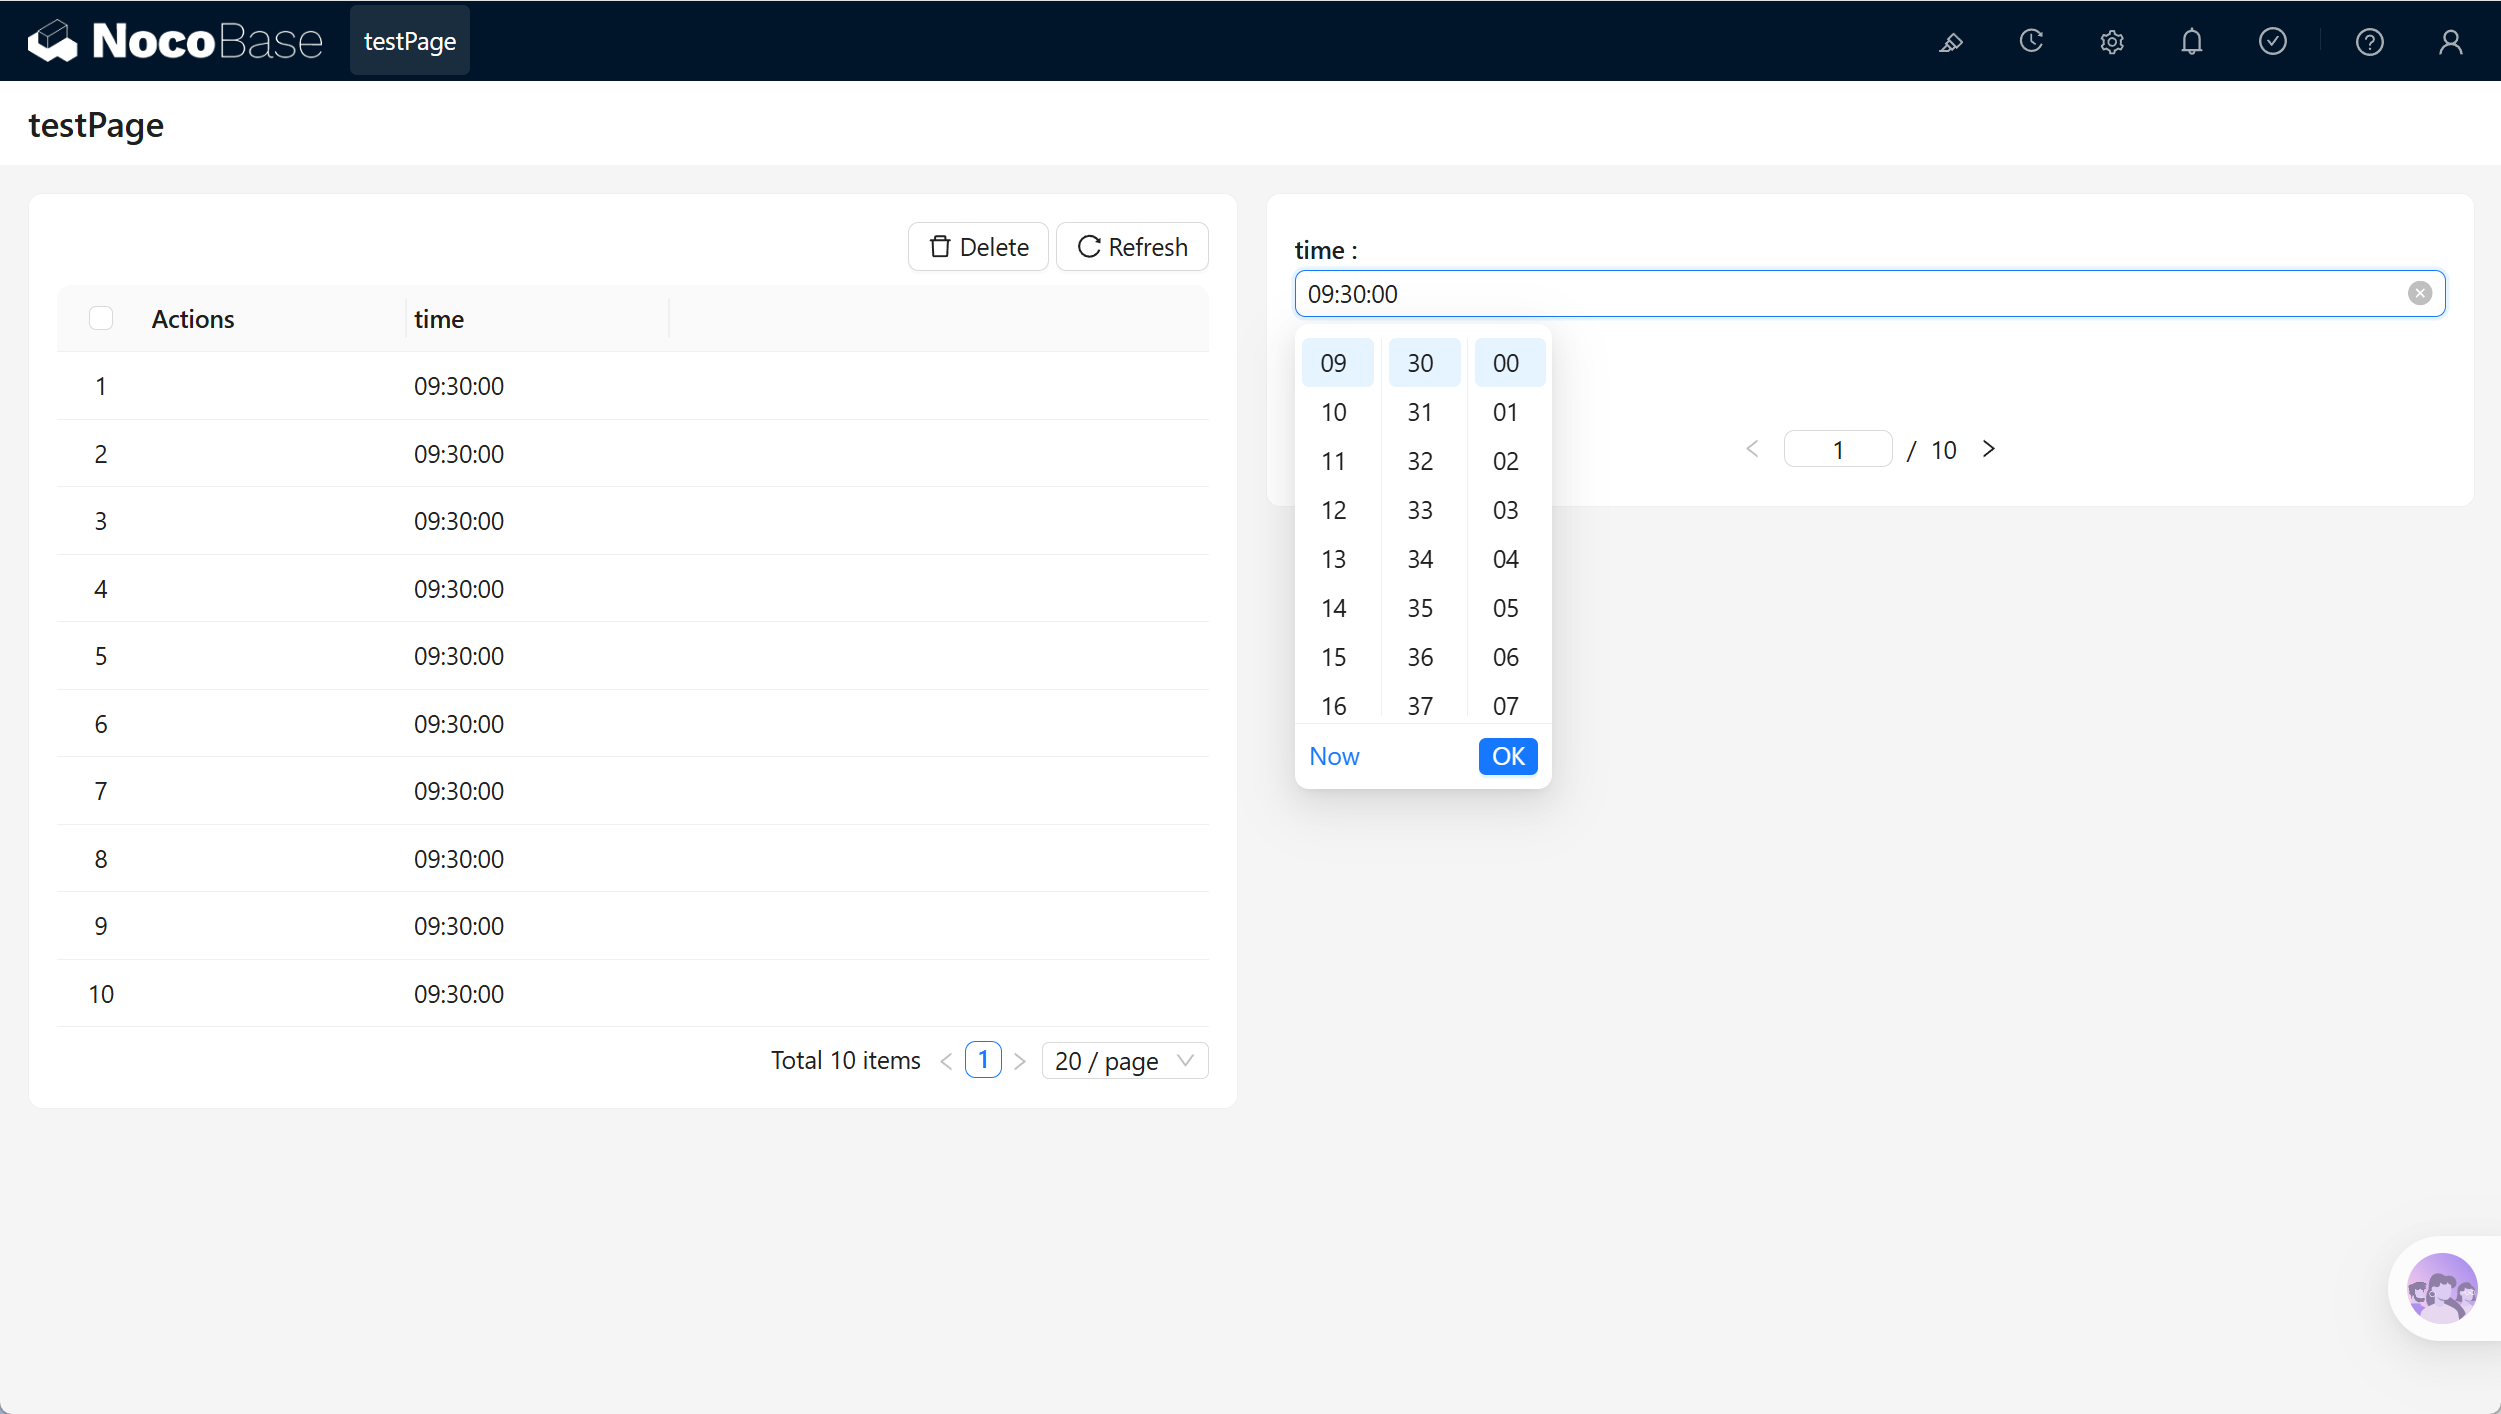The width and height of the screenshot is (2501, 1414).
Task: Open the AI employees avatar button
Action: click(x=2443, y=1289)
